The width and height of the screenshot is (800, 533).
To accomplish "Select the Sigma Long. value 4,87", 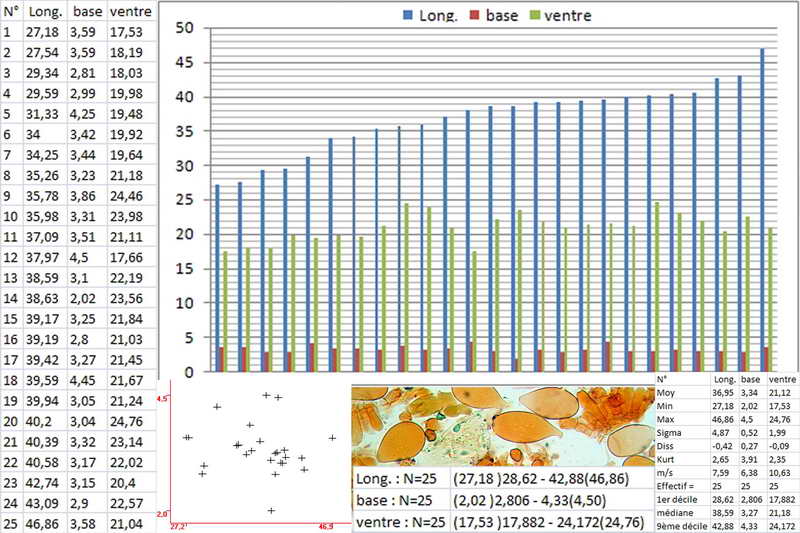I will click(x=720, y=433).
